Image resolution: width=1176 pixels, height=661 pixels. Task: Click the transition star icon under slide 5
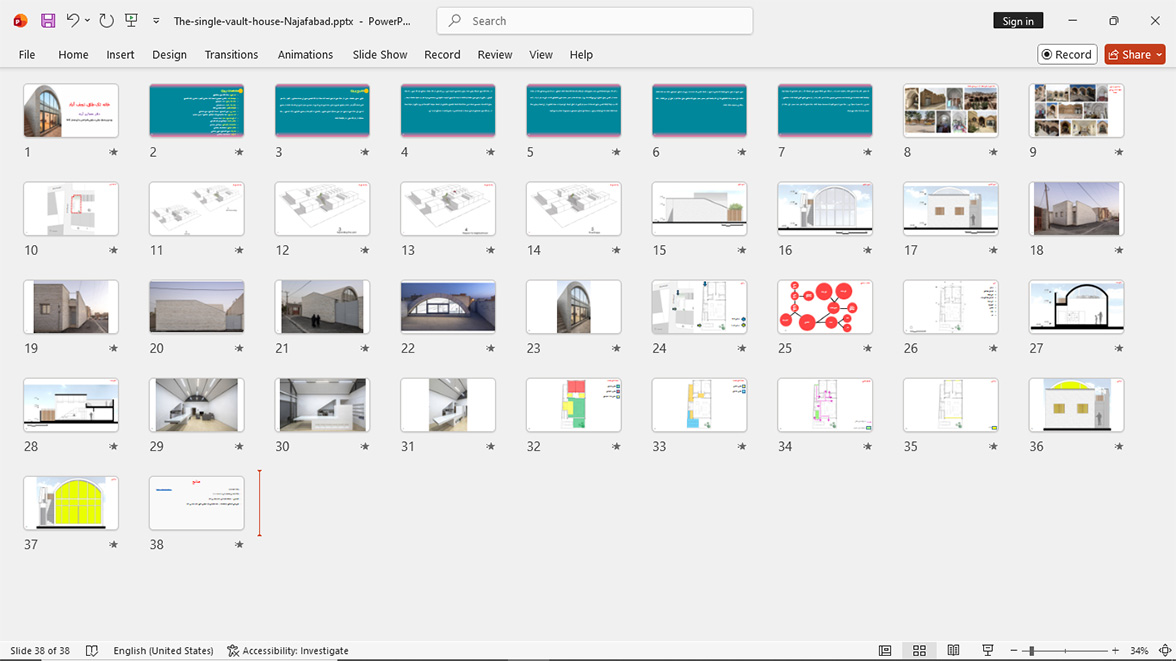[x=616, y=152]
